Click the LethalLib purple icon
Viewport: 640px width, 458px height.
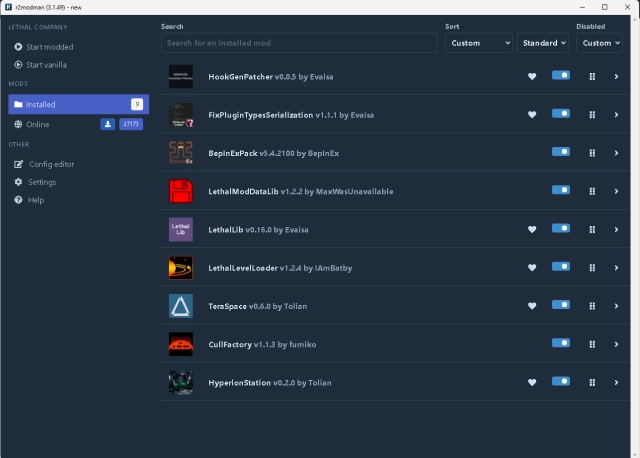pos(181,229)
